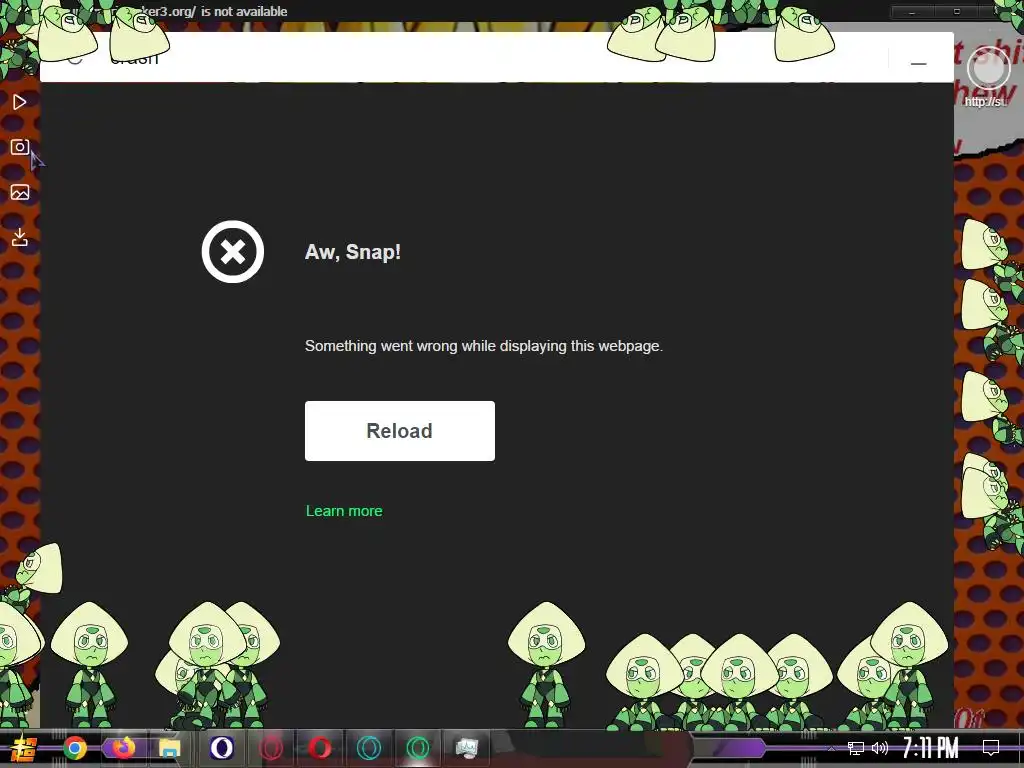Screen dimensions: 1024x768
Task: Open the image gallery sidebar icon
Action: (20, 192)
